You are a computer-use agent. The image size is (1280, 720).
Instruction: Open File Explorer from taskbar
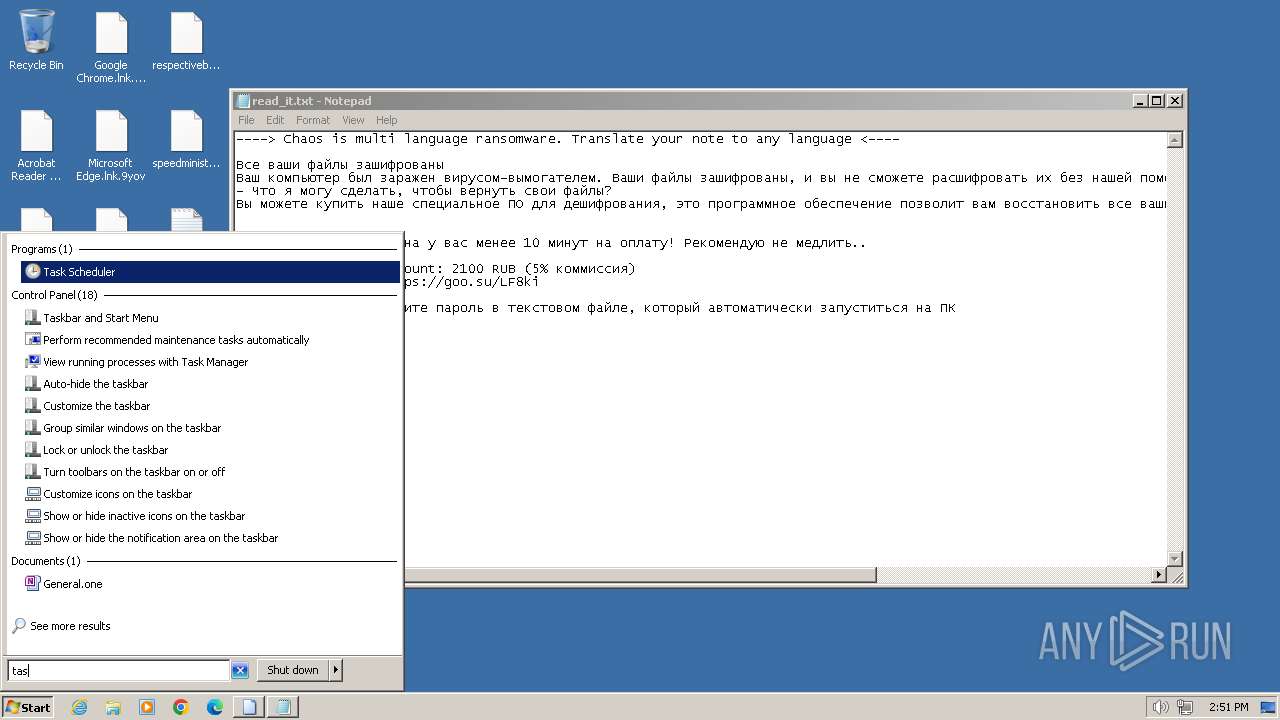click(x=113, y=707)
